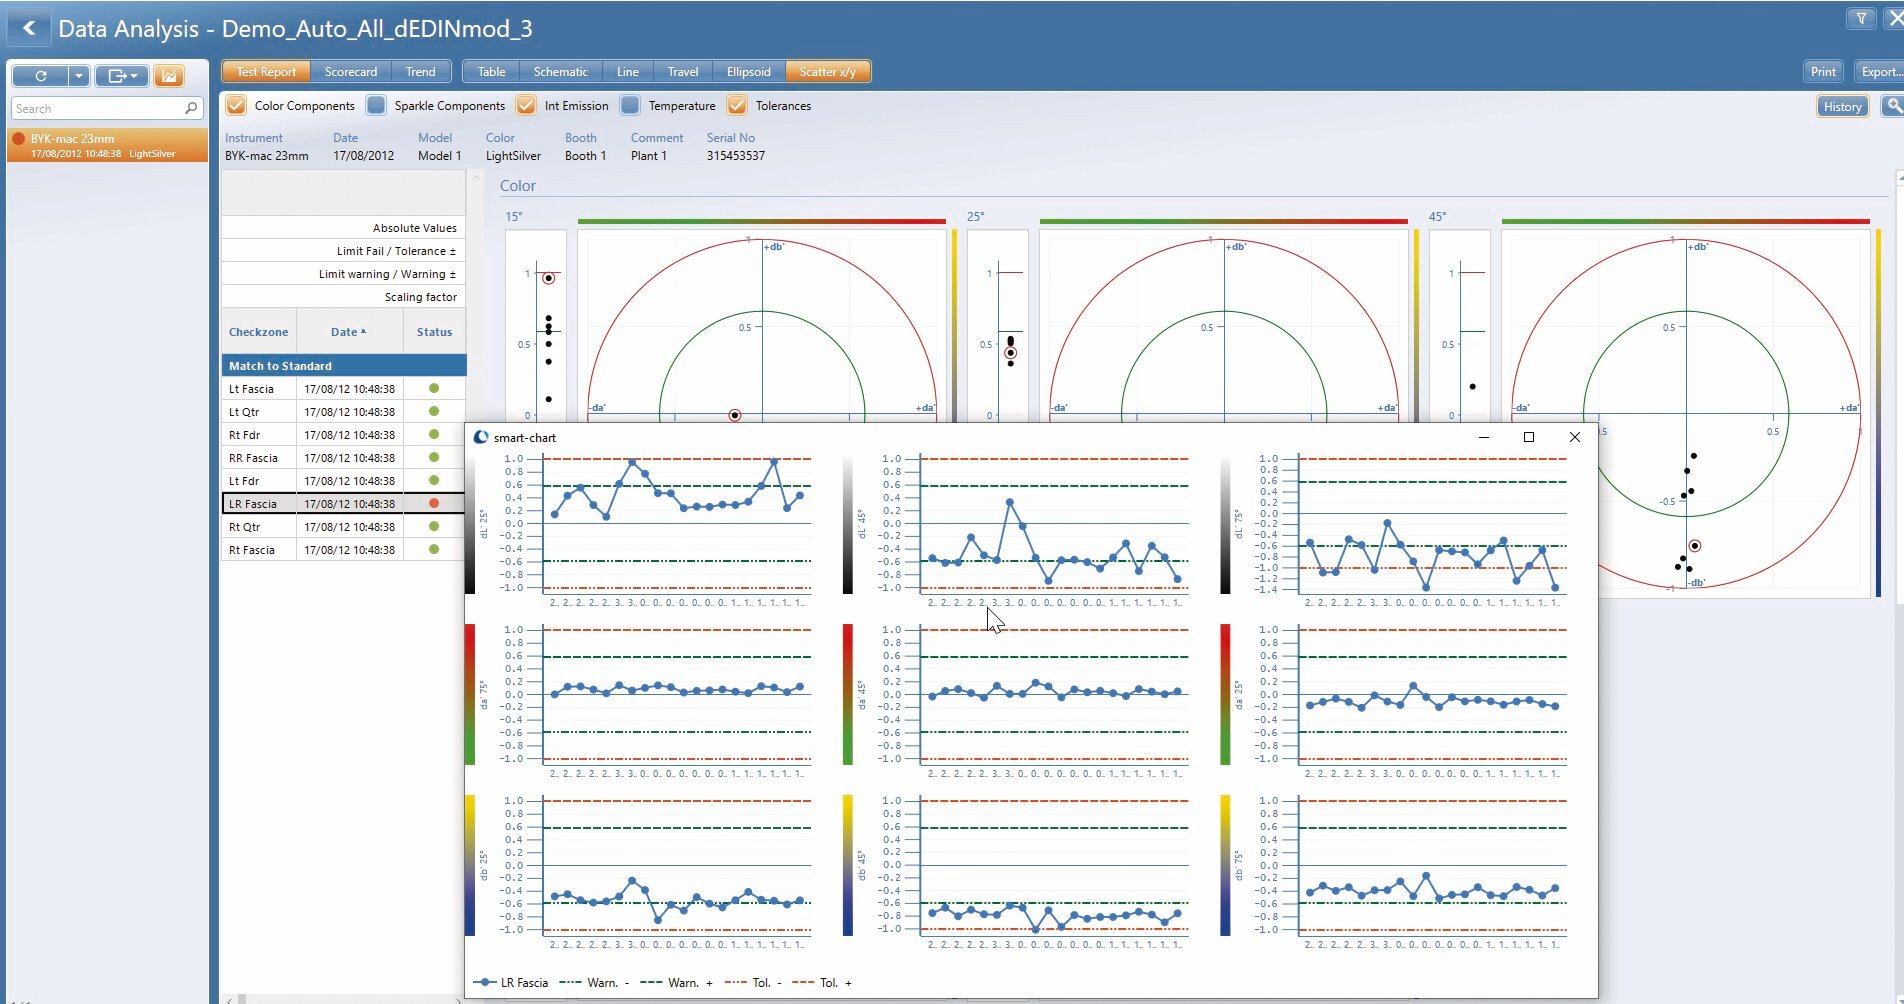Select the Lt Fascia checkzone row
The image size is (1904, 1004).
[x=343, y=389]
